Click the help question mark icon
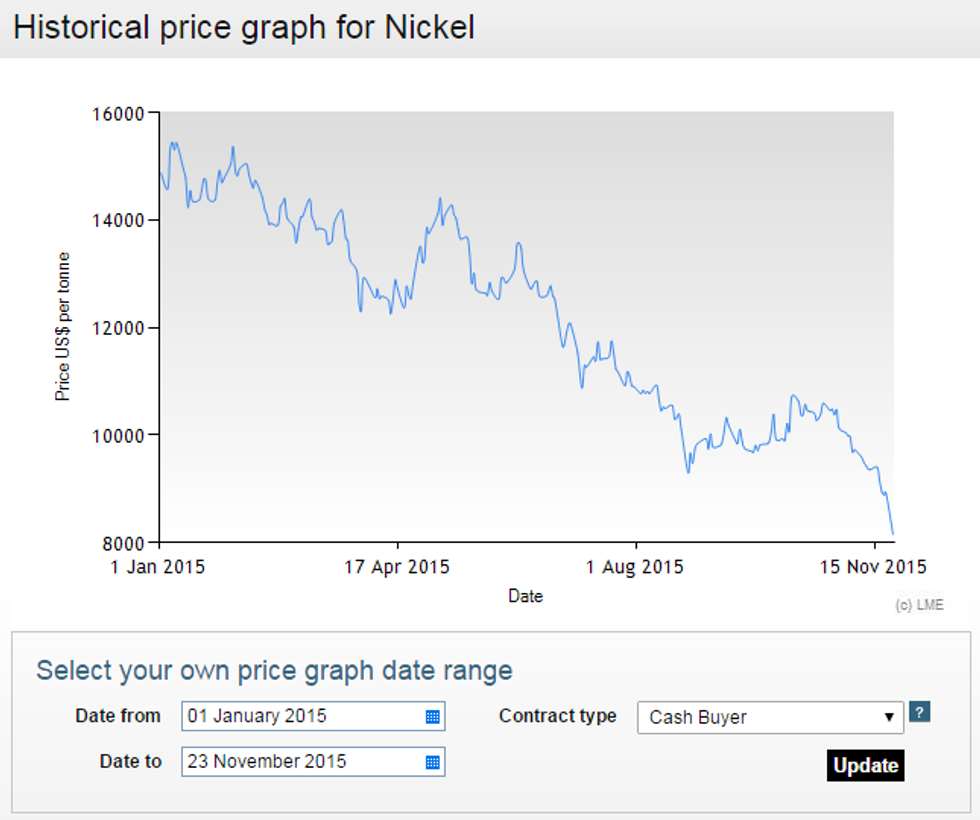This screenshot has width=980, height=820. [921, 712]
